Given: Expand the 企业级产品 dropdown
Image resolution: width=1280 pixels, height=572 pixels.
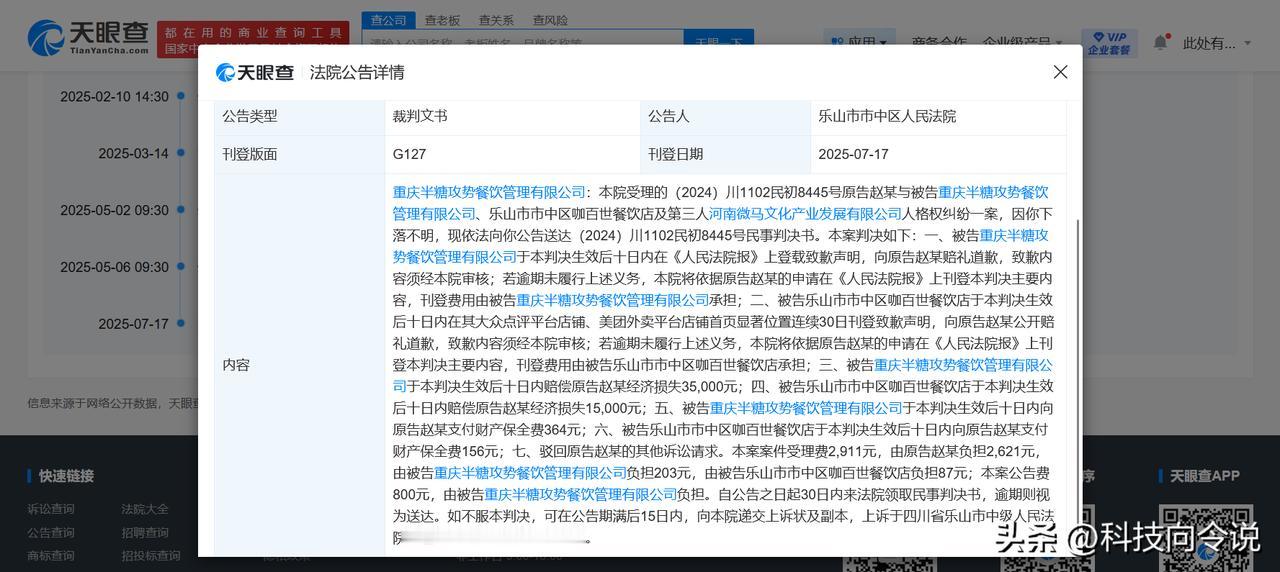Looking at the screenshot, I should click(x=1022, y=43).
